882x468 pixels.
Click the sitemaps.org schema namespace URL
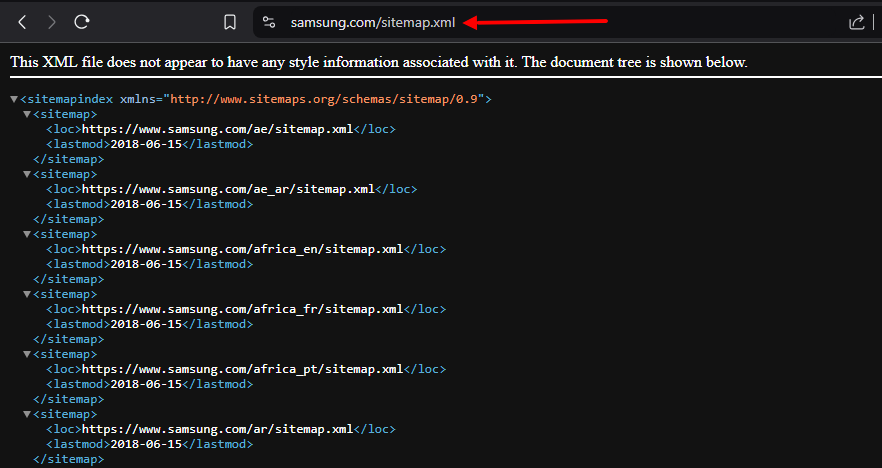[324, 99]
